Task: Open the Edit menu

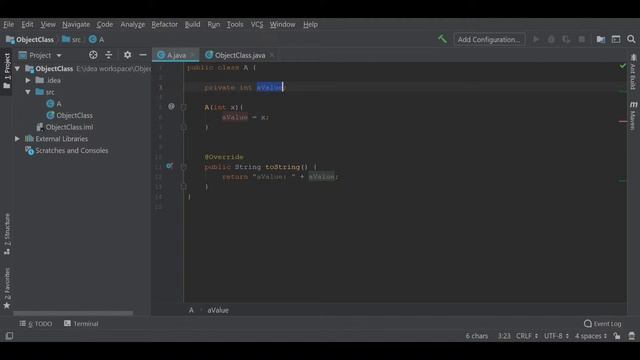Action: click(27, 24)
